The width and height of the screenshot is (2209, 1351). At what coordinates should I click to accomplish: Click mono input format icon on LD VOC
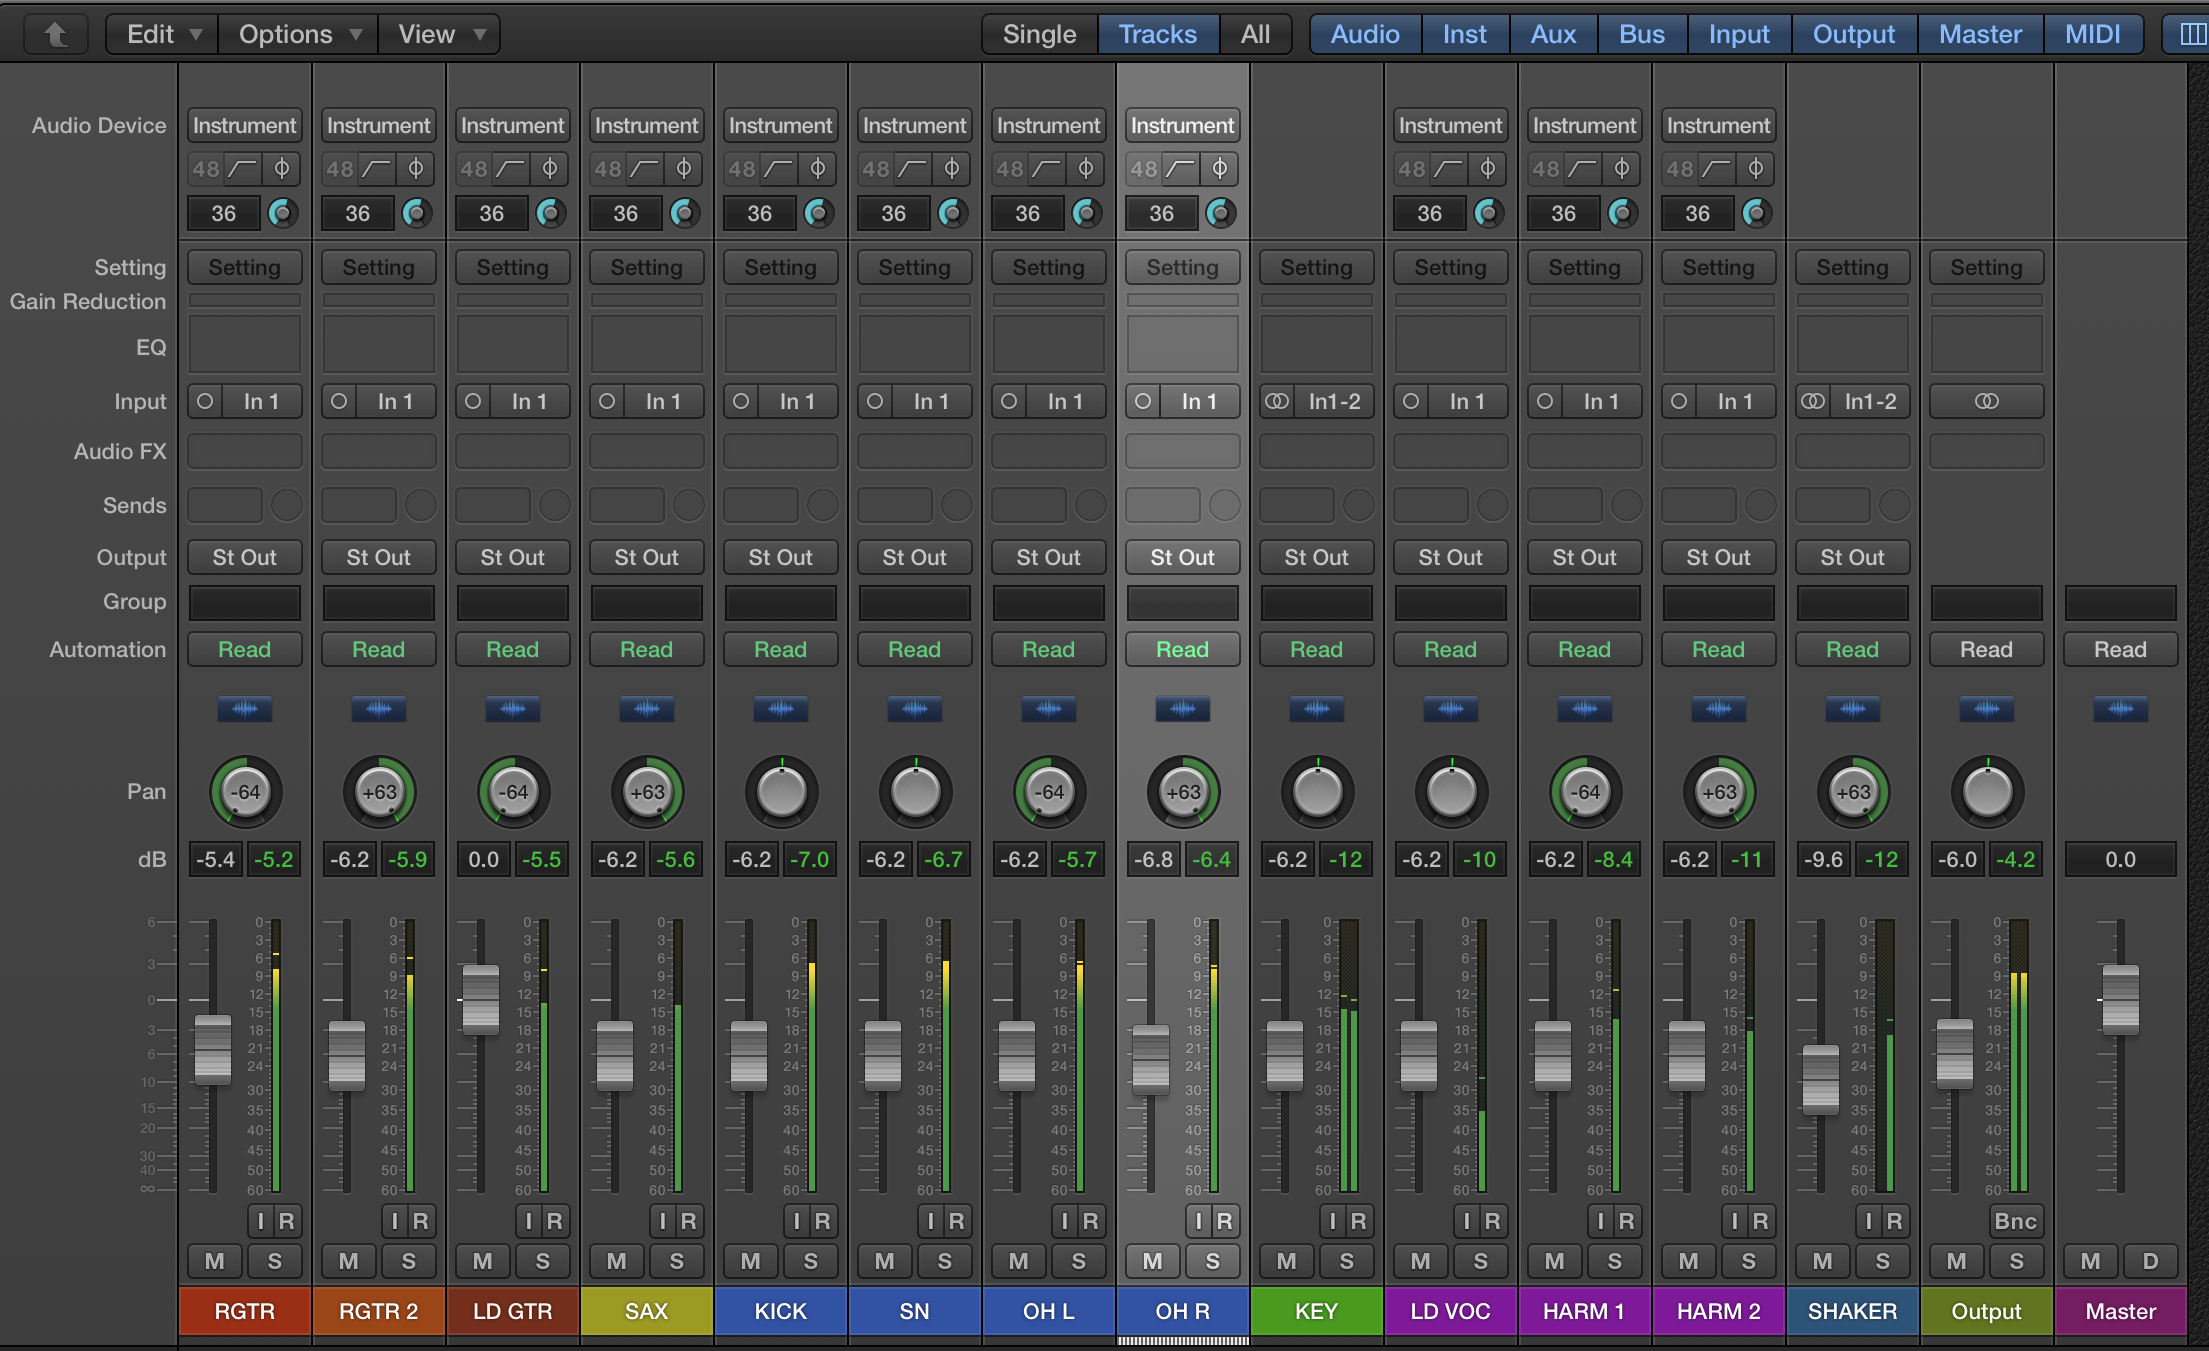[x=1411, y=401]
